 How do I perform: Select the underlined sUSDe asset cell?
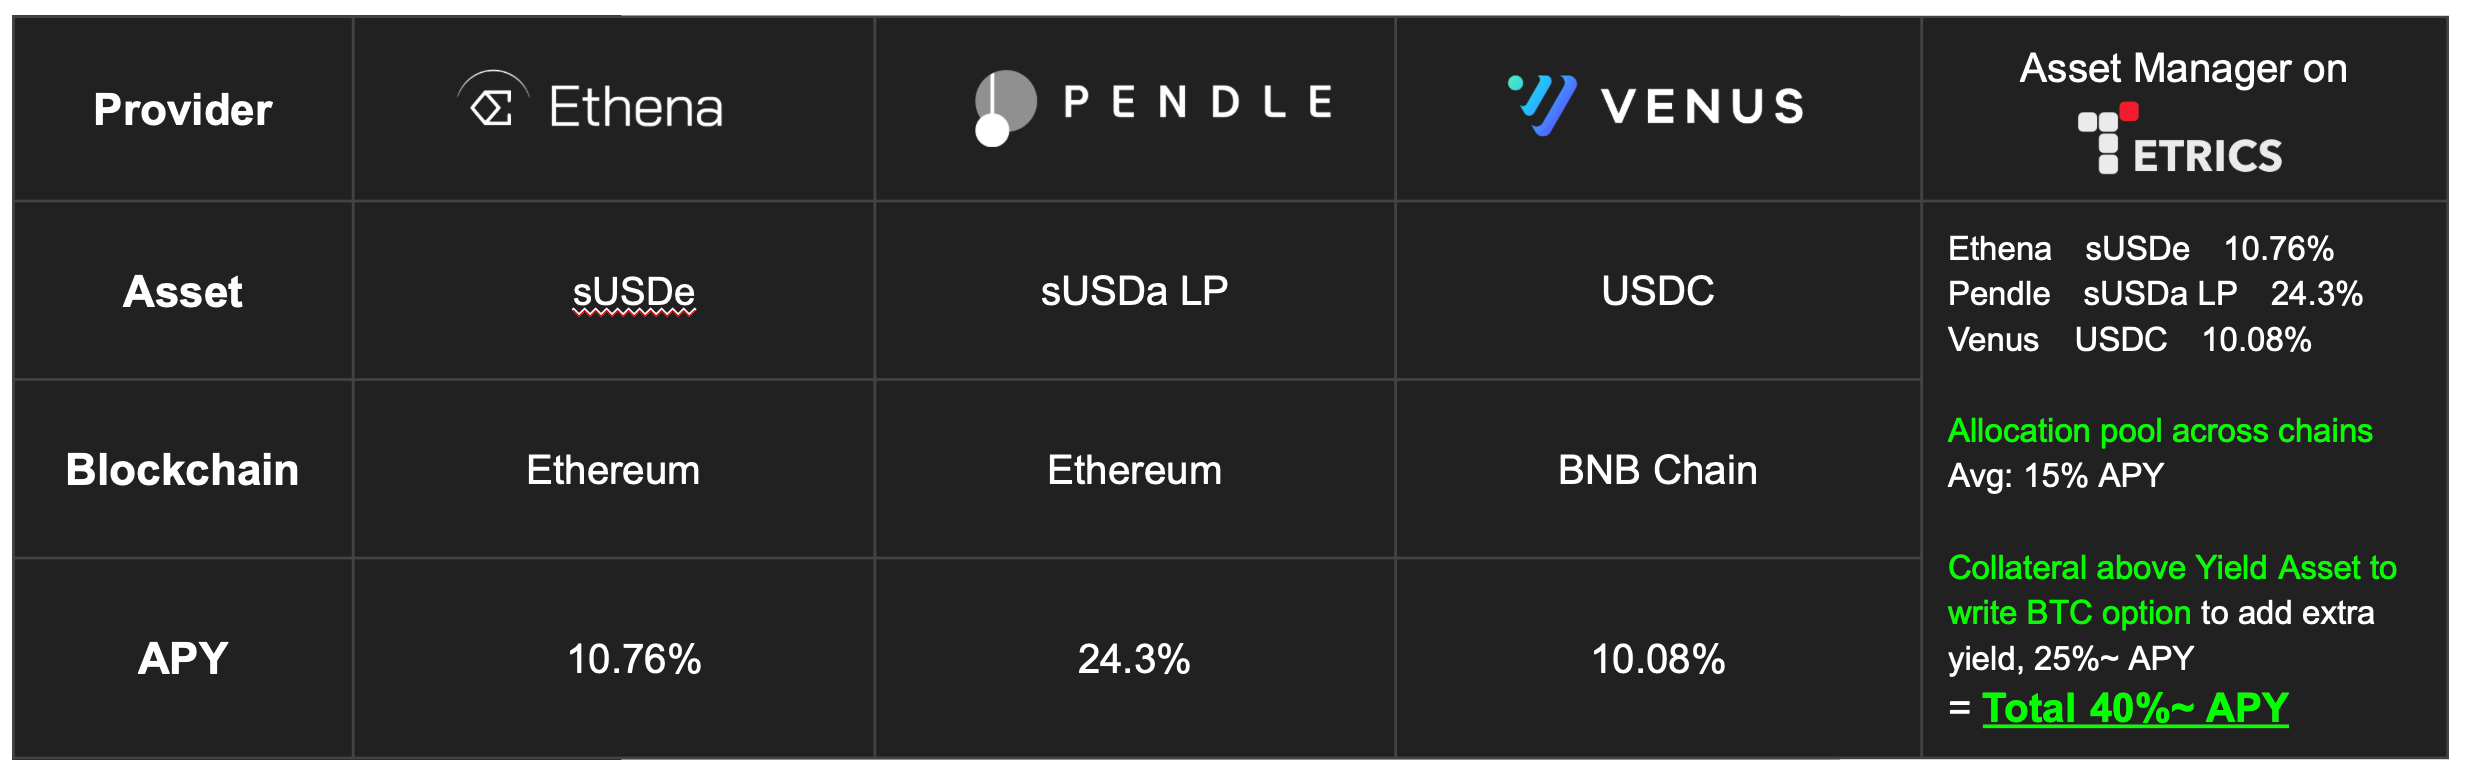[633, 292]
